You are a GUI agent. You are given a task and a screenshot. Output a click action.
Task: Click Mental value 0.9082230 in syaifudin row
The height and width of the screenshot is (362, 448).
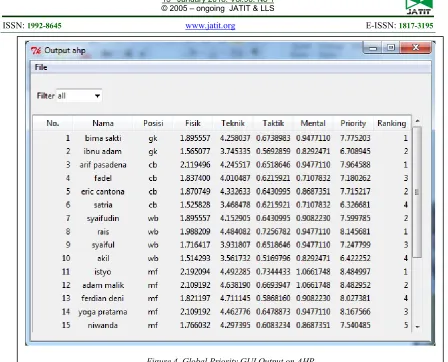(313, 218)
